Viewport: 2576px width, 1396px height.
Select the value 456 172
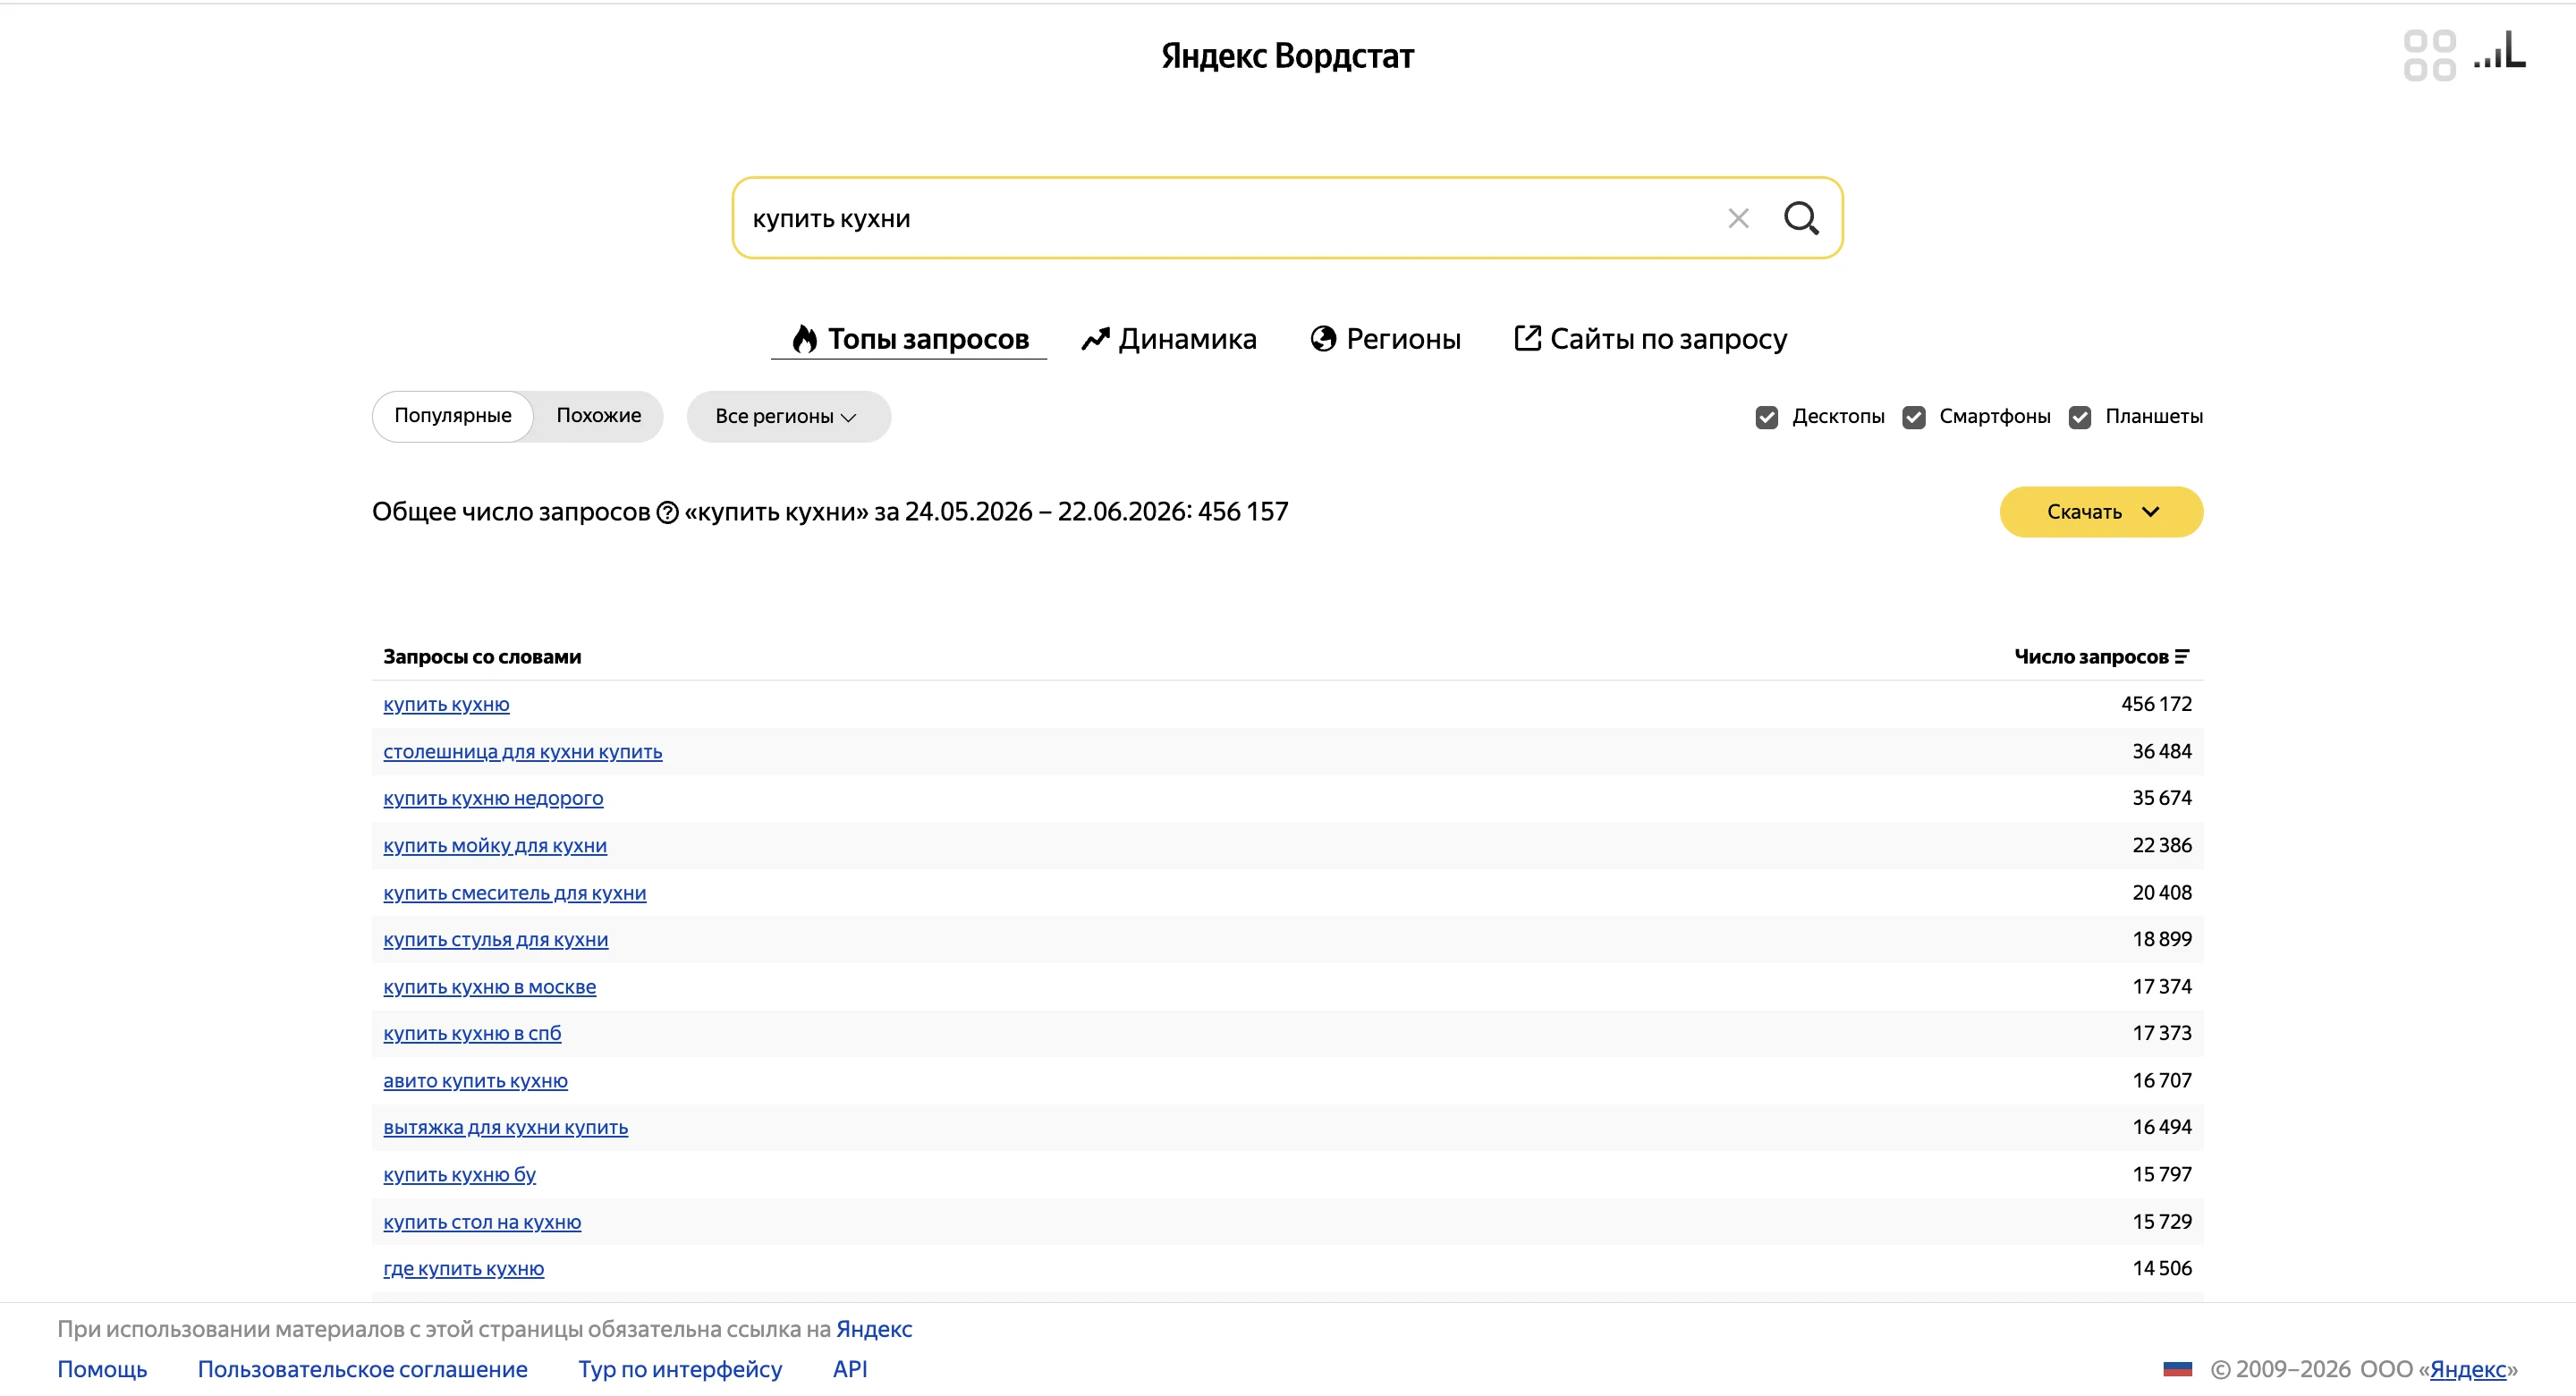(x=2156, y=704)
